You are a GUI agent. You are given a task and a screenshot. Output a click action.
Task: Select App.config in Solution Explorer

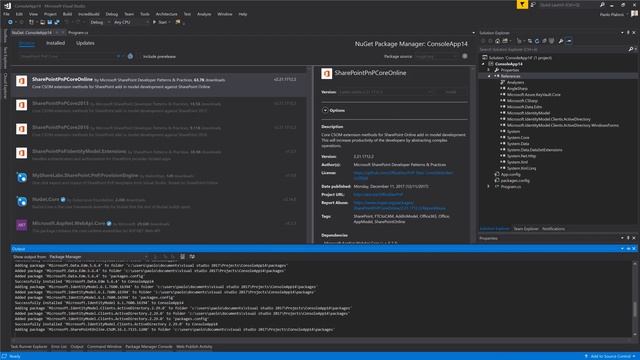click(x=510, y=174)
